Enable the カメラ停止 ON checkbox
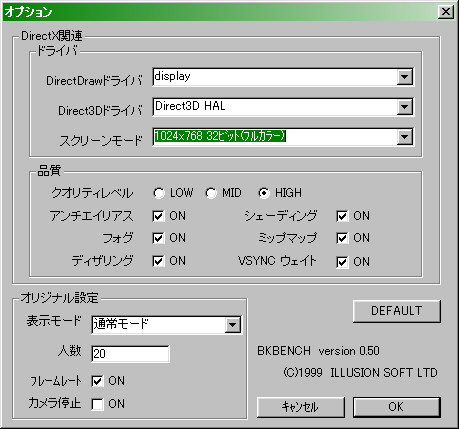 (x=97, y=404)
